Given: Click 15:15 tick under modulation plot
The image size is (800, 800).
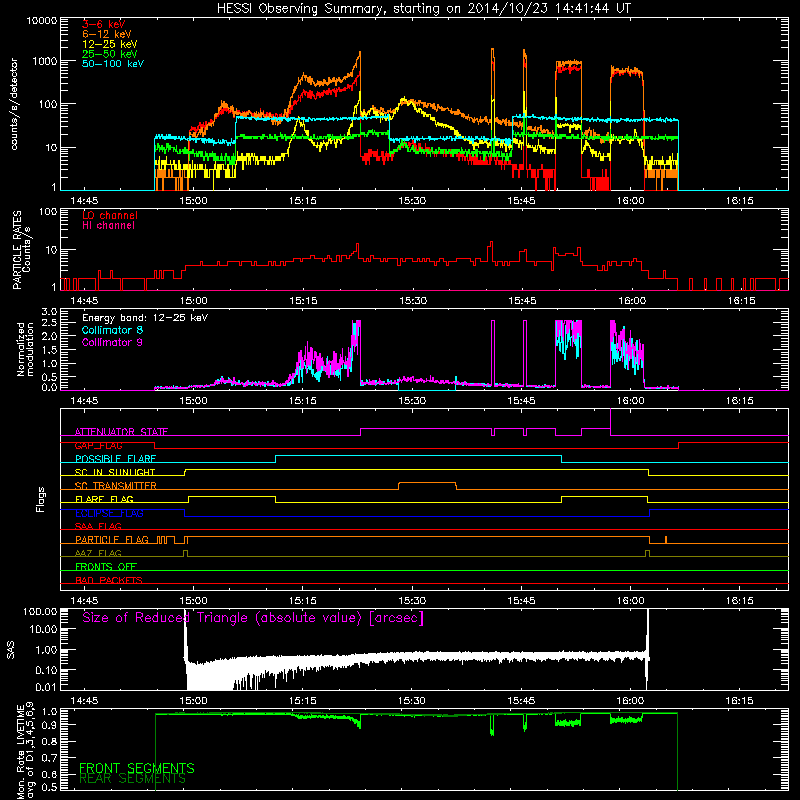Looking at the screenshot, I should click(303, 401).
